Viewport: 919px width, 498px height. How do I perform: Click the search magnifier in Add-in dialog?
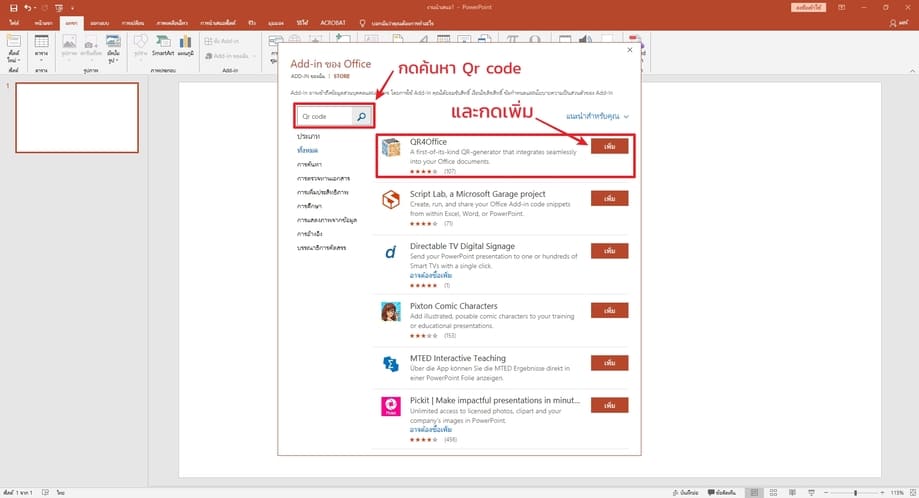tap(361, 117)
